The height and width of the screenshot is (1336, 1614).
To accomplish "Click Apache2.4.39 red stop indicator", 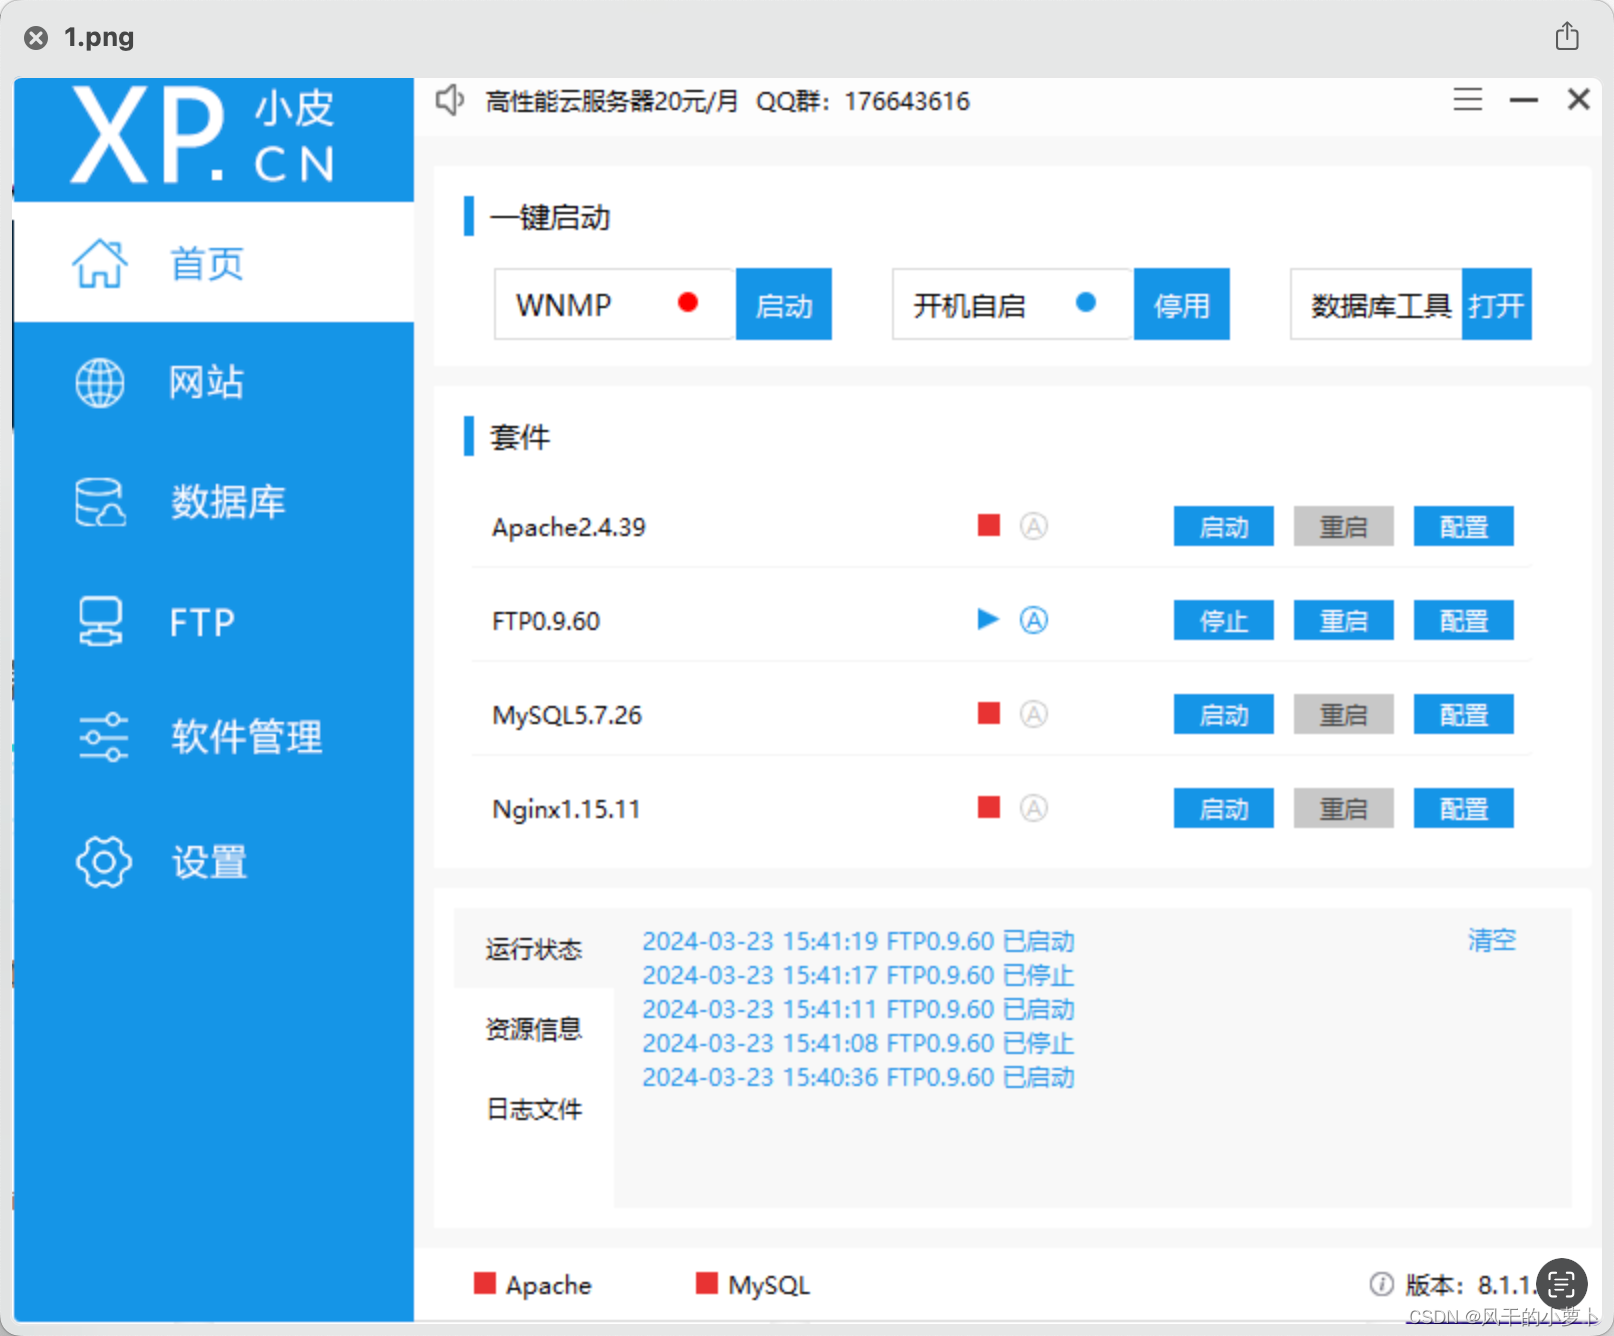I will (989, 525).
